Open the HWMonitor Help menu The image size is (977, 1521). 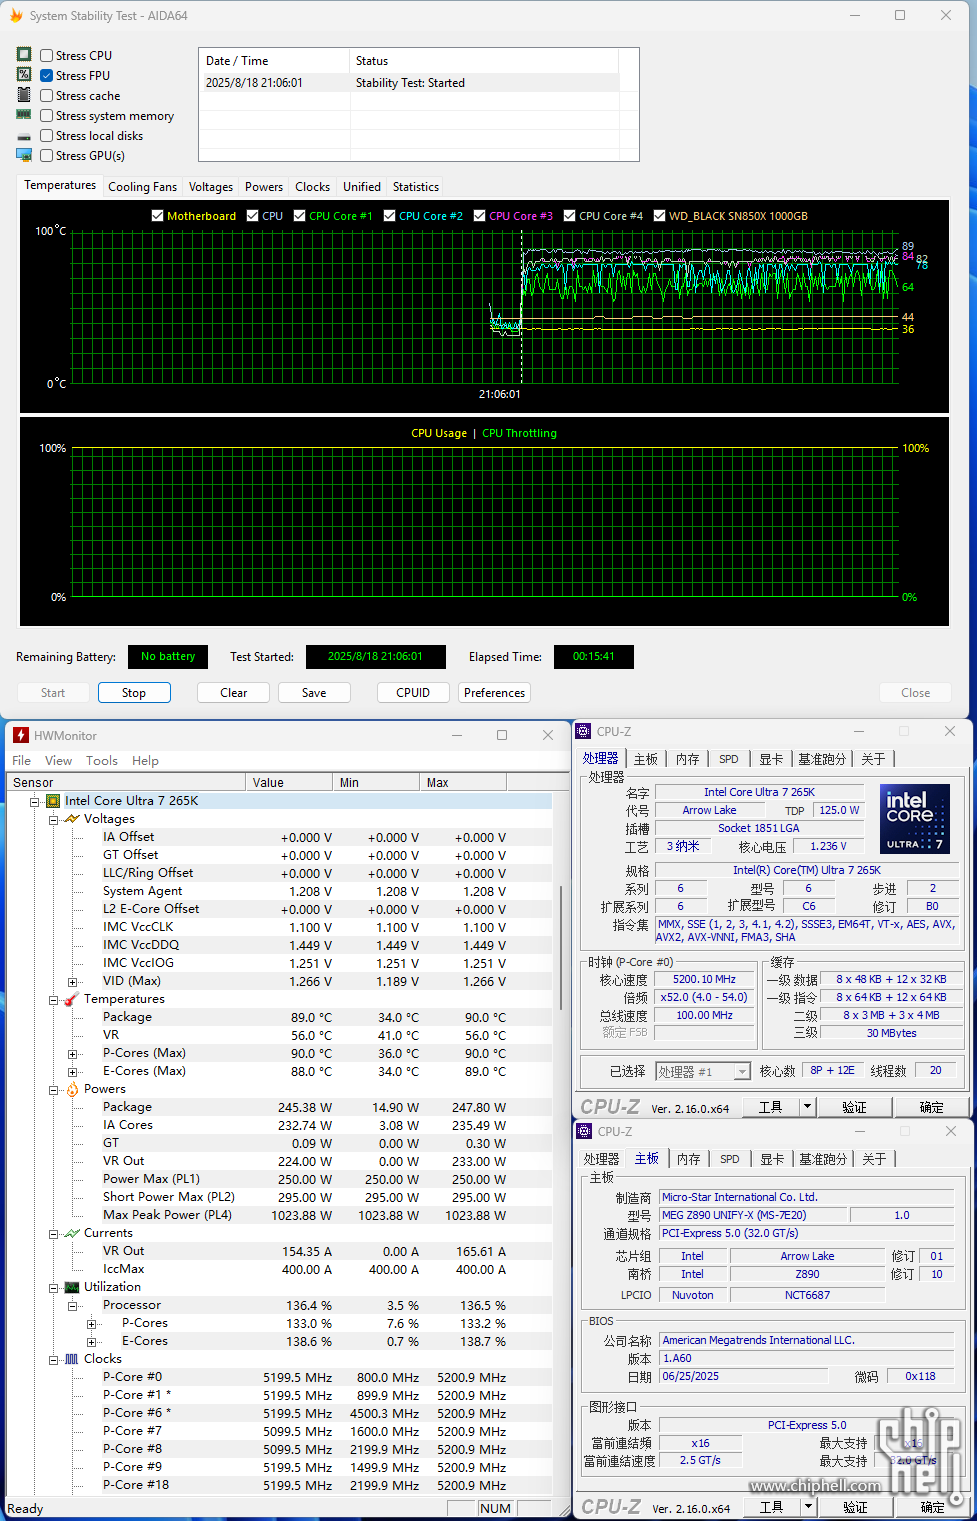[x=145, y=761]
